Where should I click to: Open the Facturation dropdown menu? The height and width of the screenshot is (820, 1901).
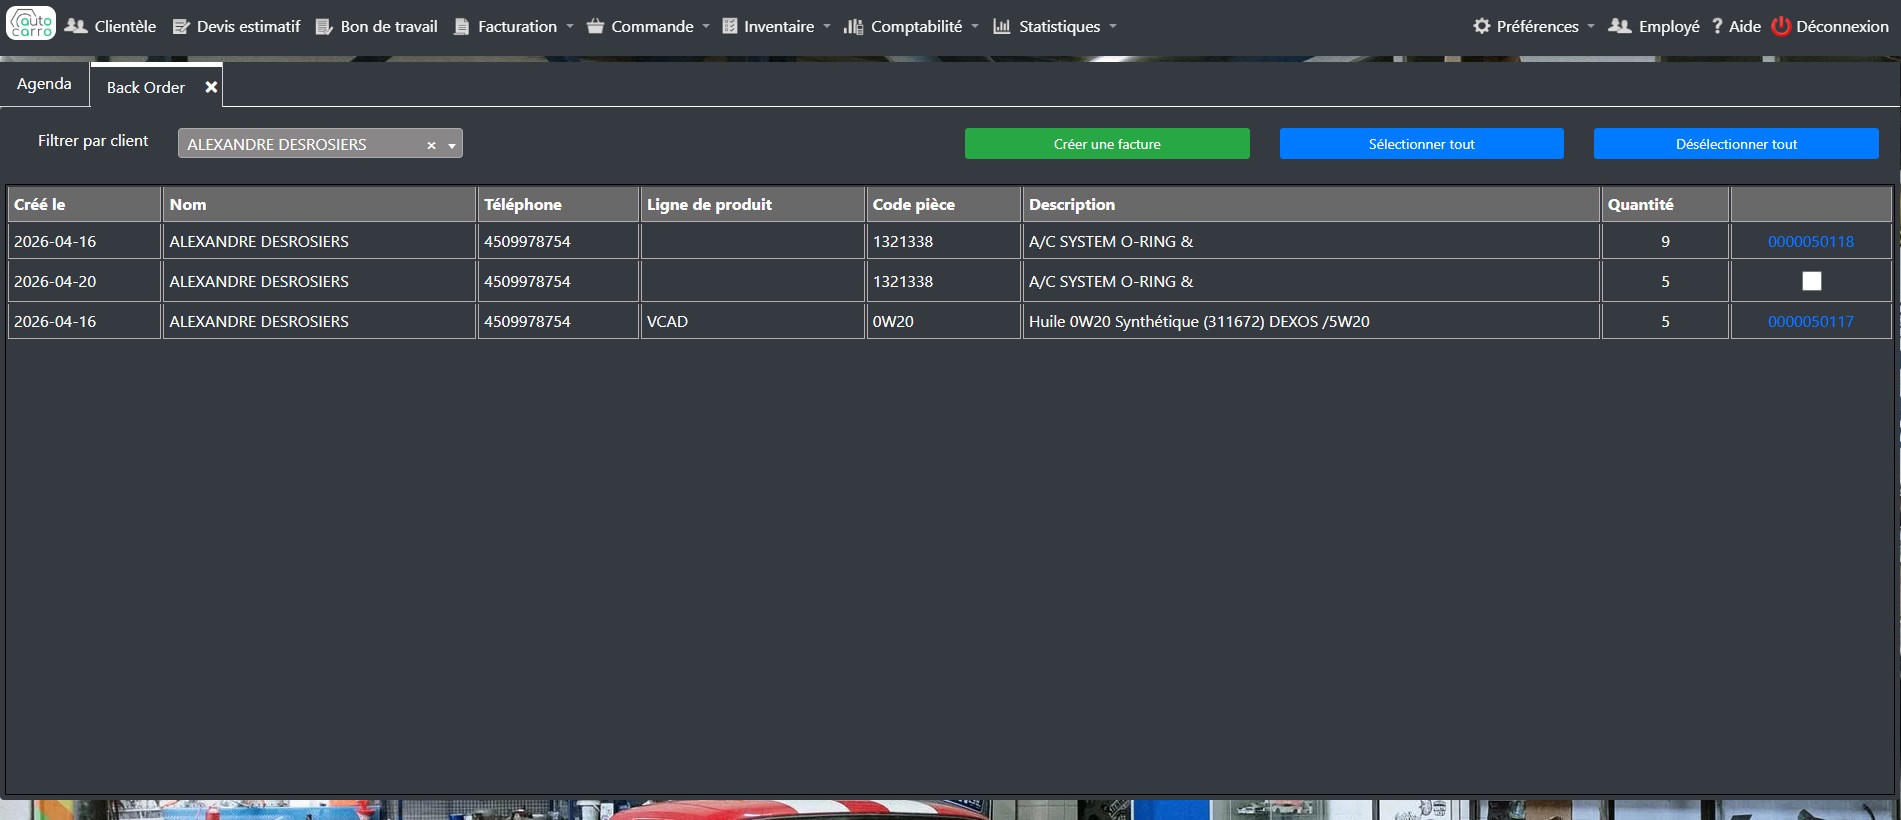[x=516, y=27]
